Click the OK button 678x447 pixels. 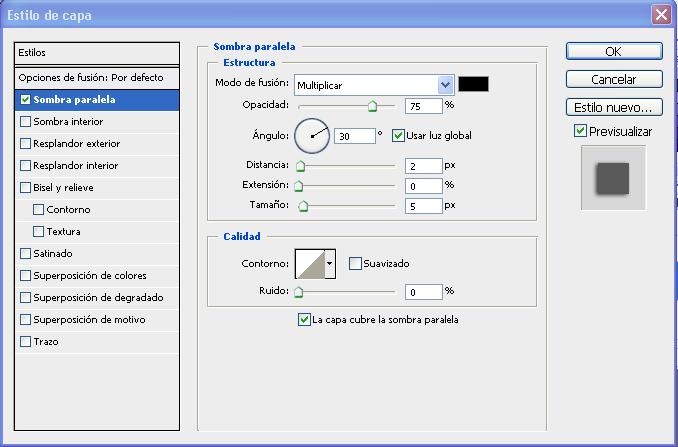(613, 52)
